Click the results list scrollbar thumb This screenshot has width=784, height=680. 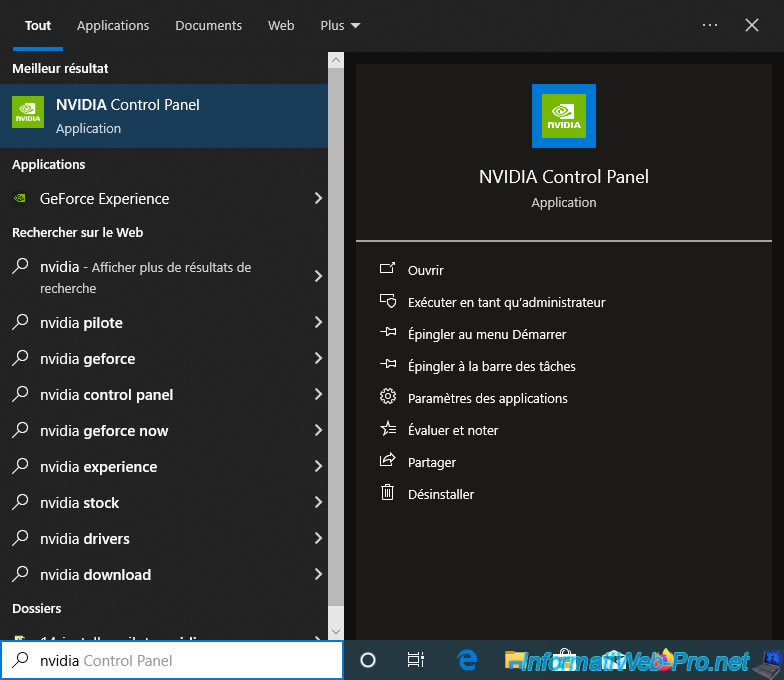tap(336, 338)
